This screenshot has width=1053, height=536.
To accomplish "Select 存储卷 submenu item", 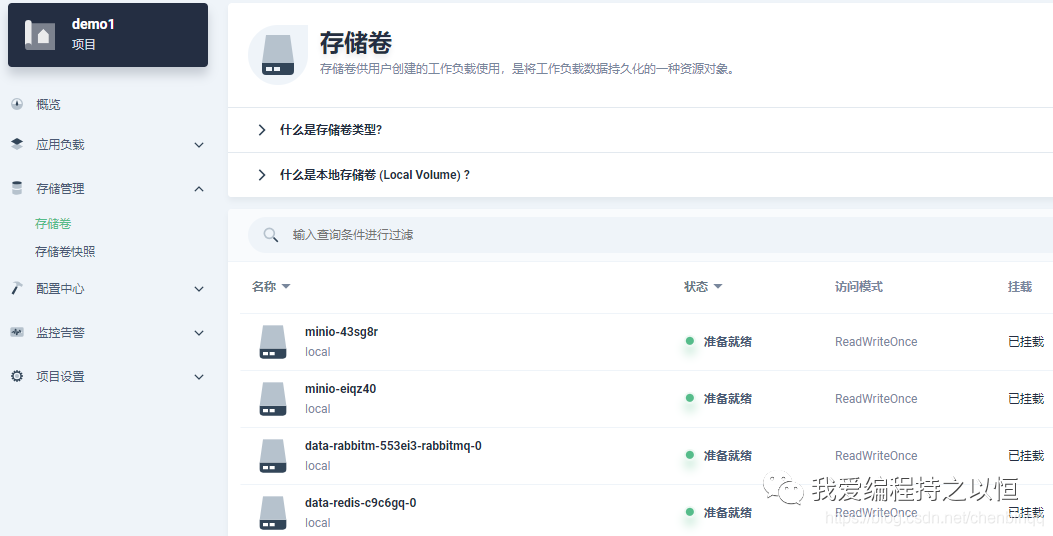I will [x=53, y=224].
